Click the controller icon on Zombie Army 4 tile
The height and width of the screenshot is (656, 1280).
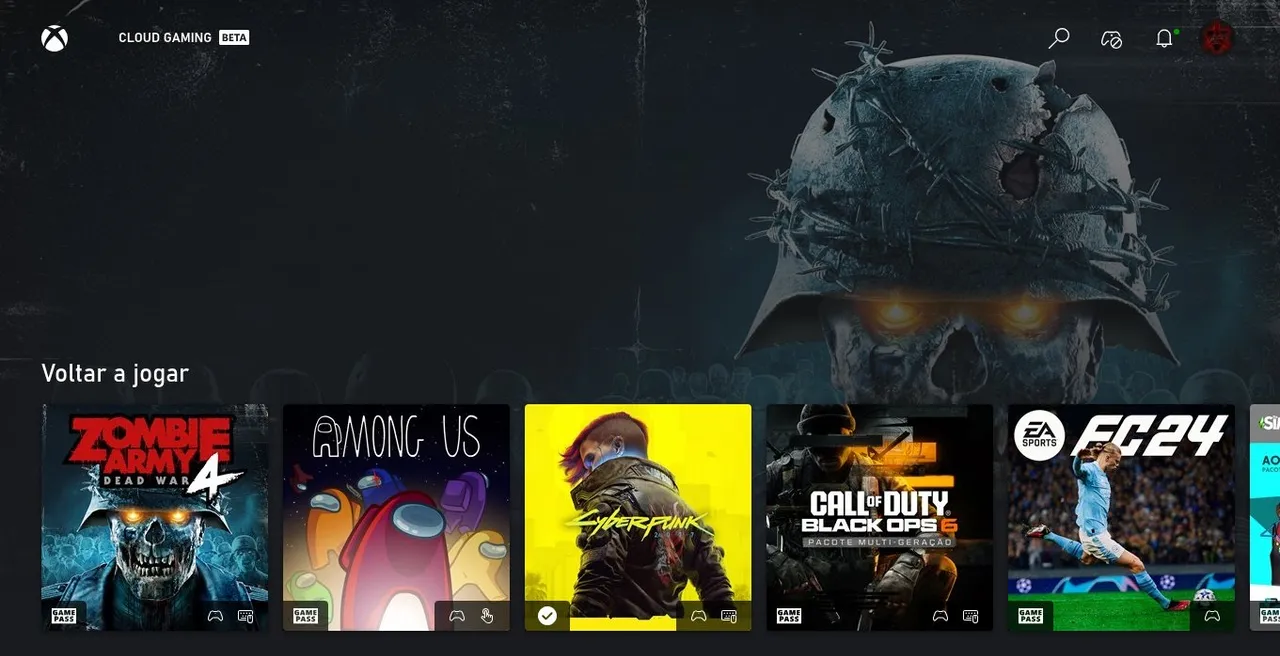coord(215,616)
